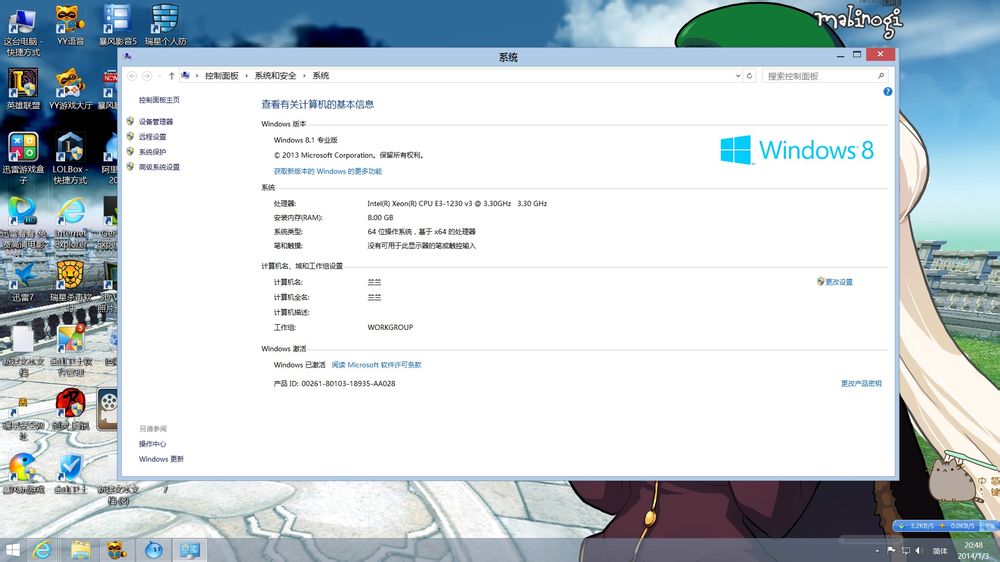Viewport: 1000px width, 562px height.
Task: Click 更改设置 next to computer name
Action: 839,282
